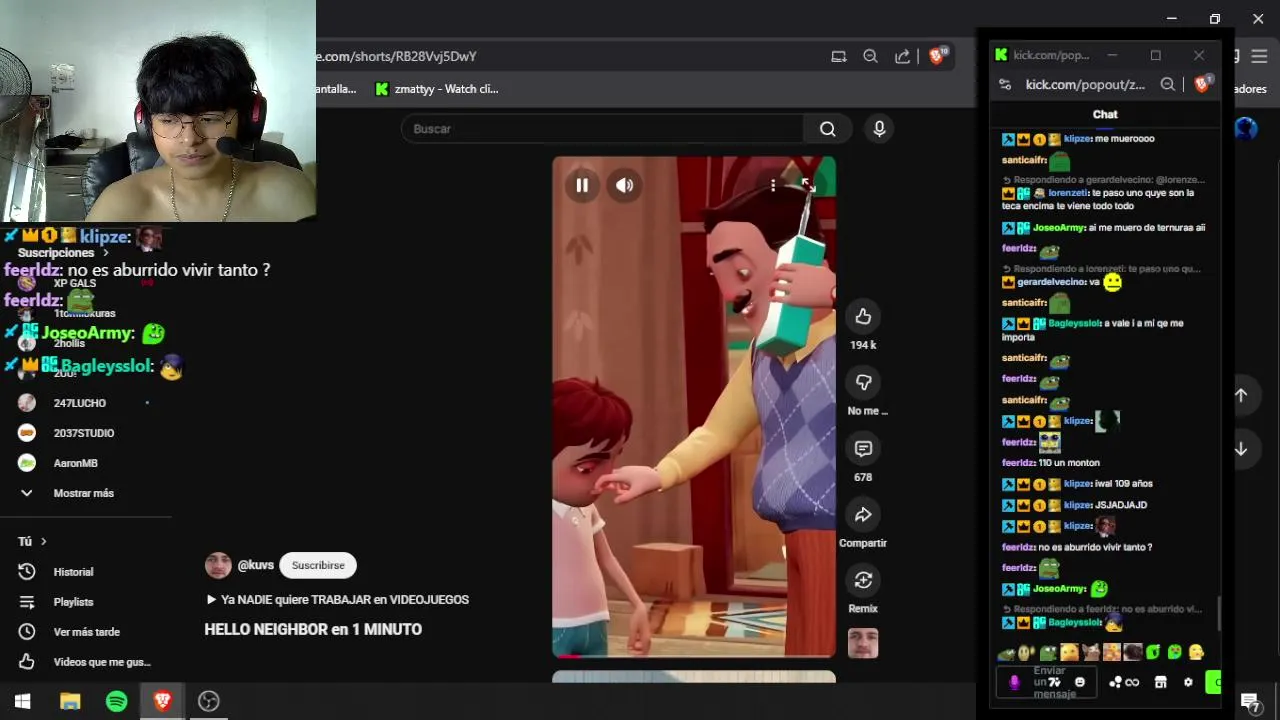Viewport: 1280px width, 720px height.
Task: Expand the Tú section chevron
Action: point(43,541)
